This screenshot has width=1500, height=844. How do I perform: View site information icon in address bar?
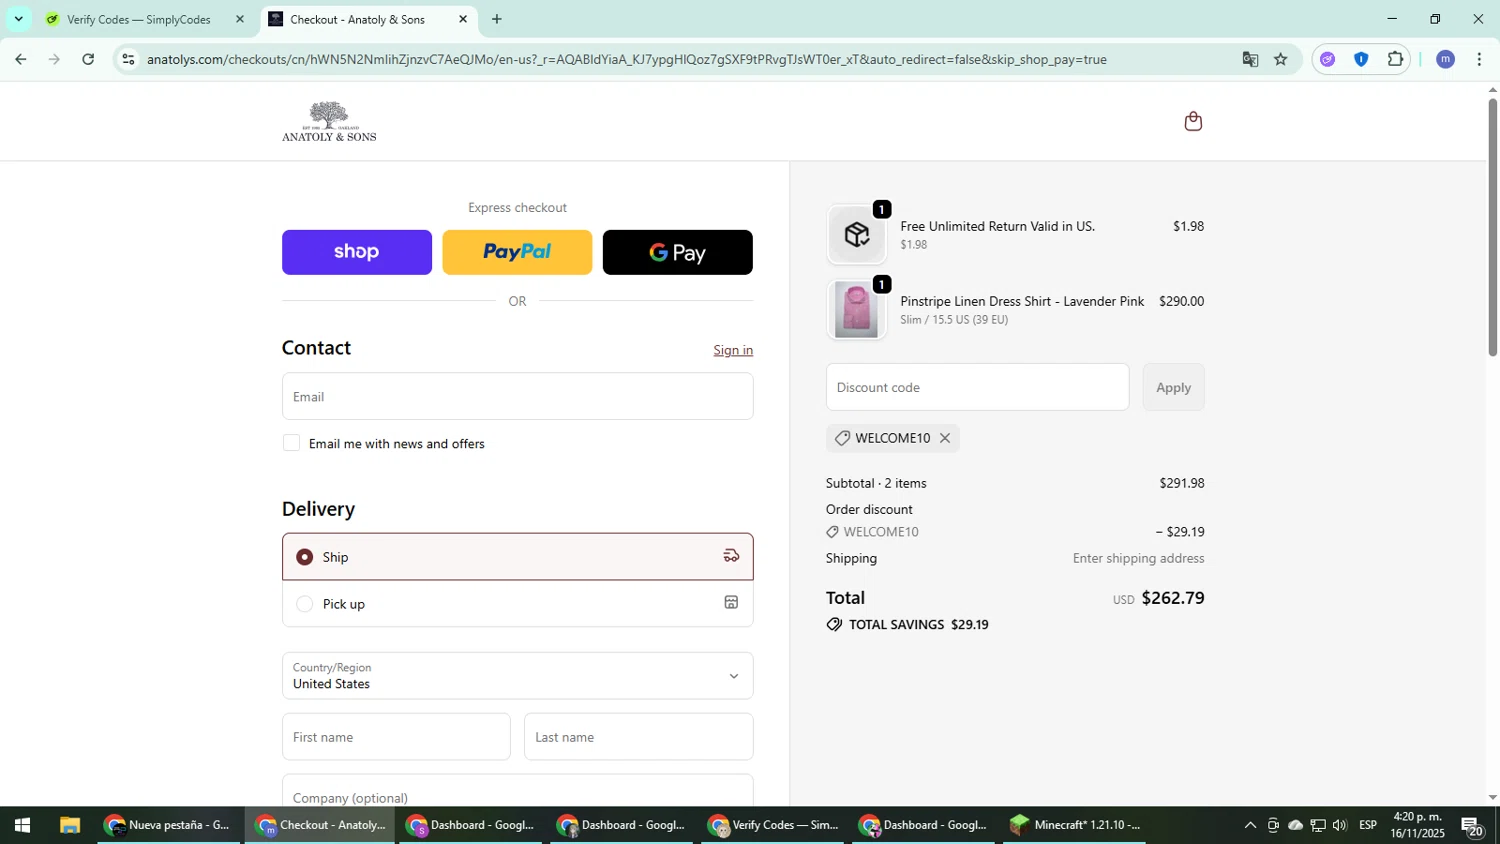click(x=128, y=59)
